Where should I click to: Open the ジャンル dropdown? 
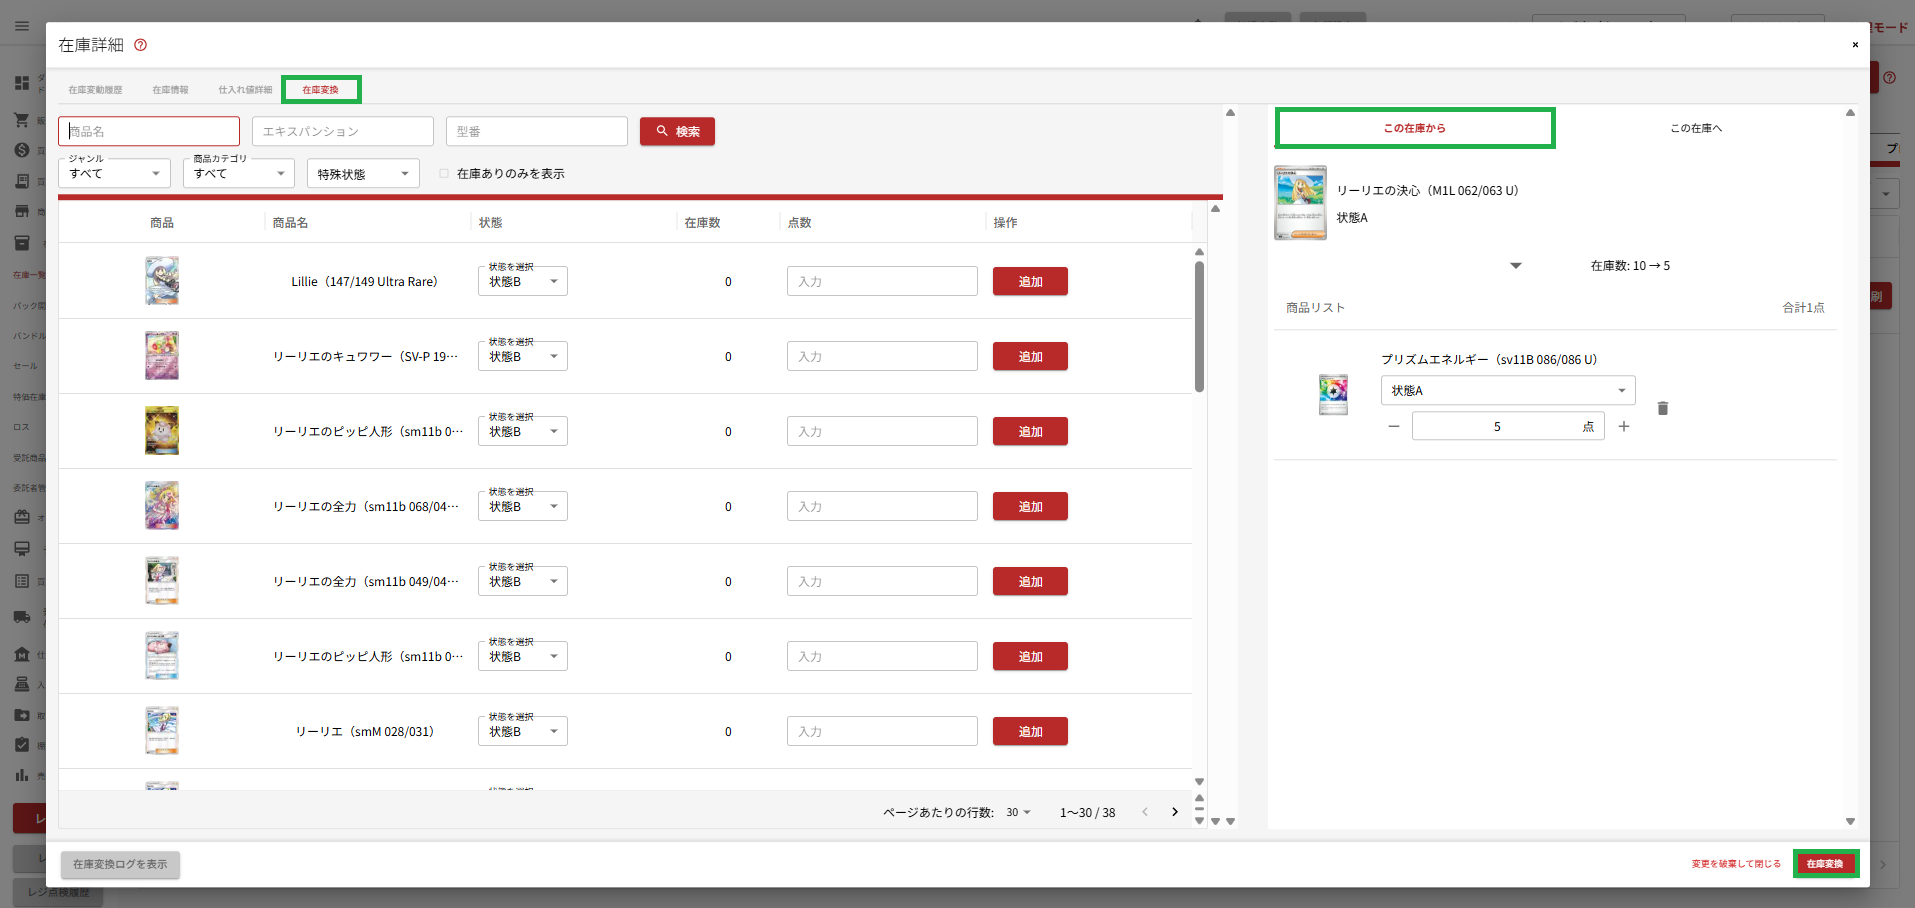114,174
